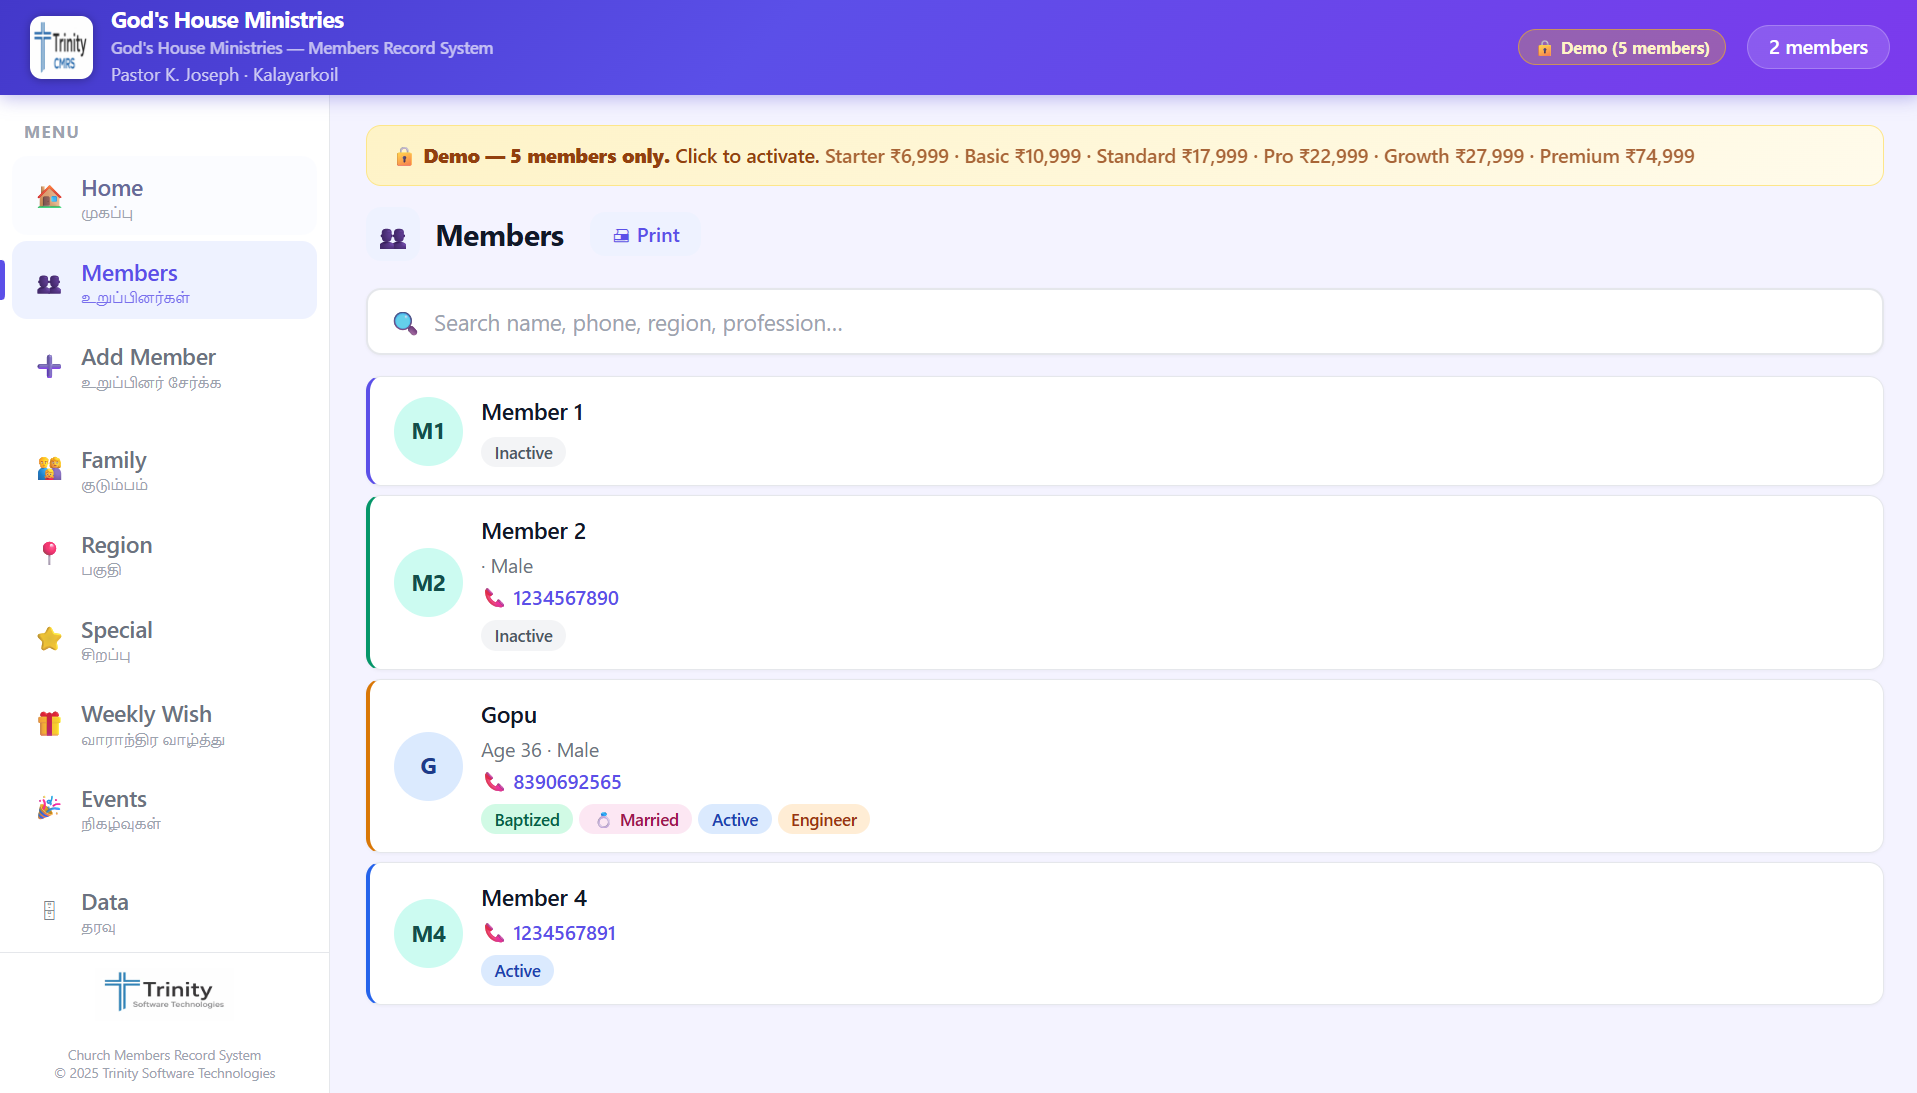This screenshot has width=1917, height=1093.
Task: Click Member 4's phone number link
Action: [564, 933]
